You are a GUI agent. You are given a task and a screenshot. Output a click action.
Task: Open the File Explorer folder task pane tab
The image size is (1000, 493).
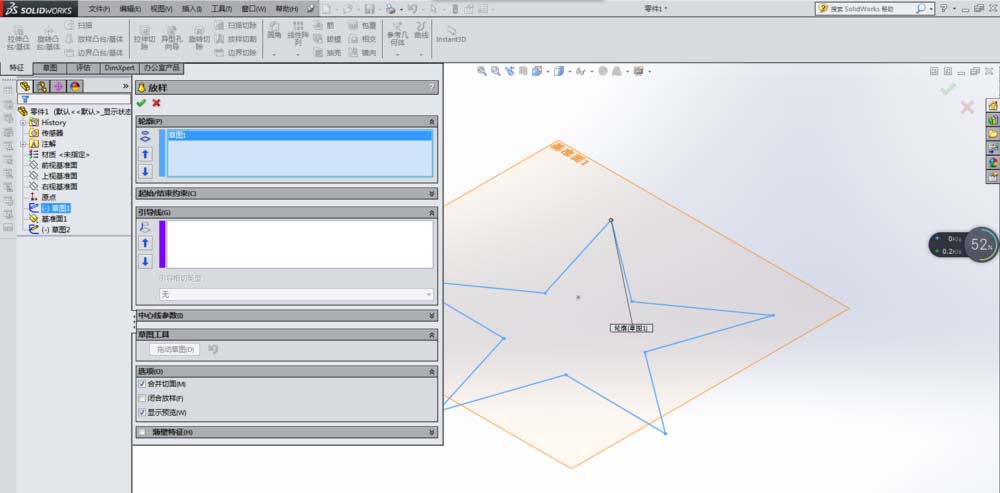tap(992, 133)
